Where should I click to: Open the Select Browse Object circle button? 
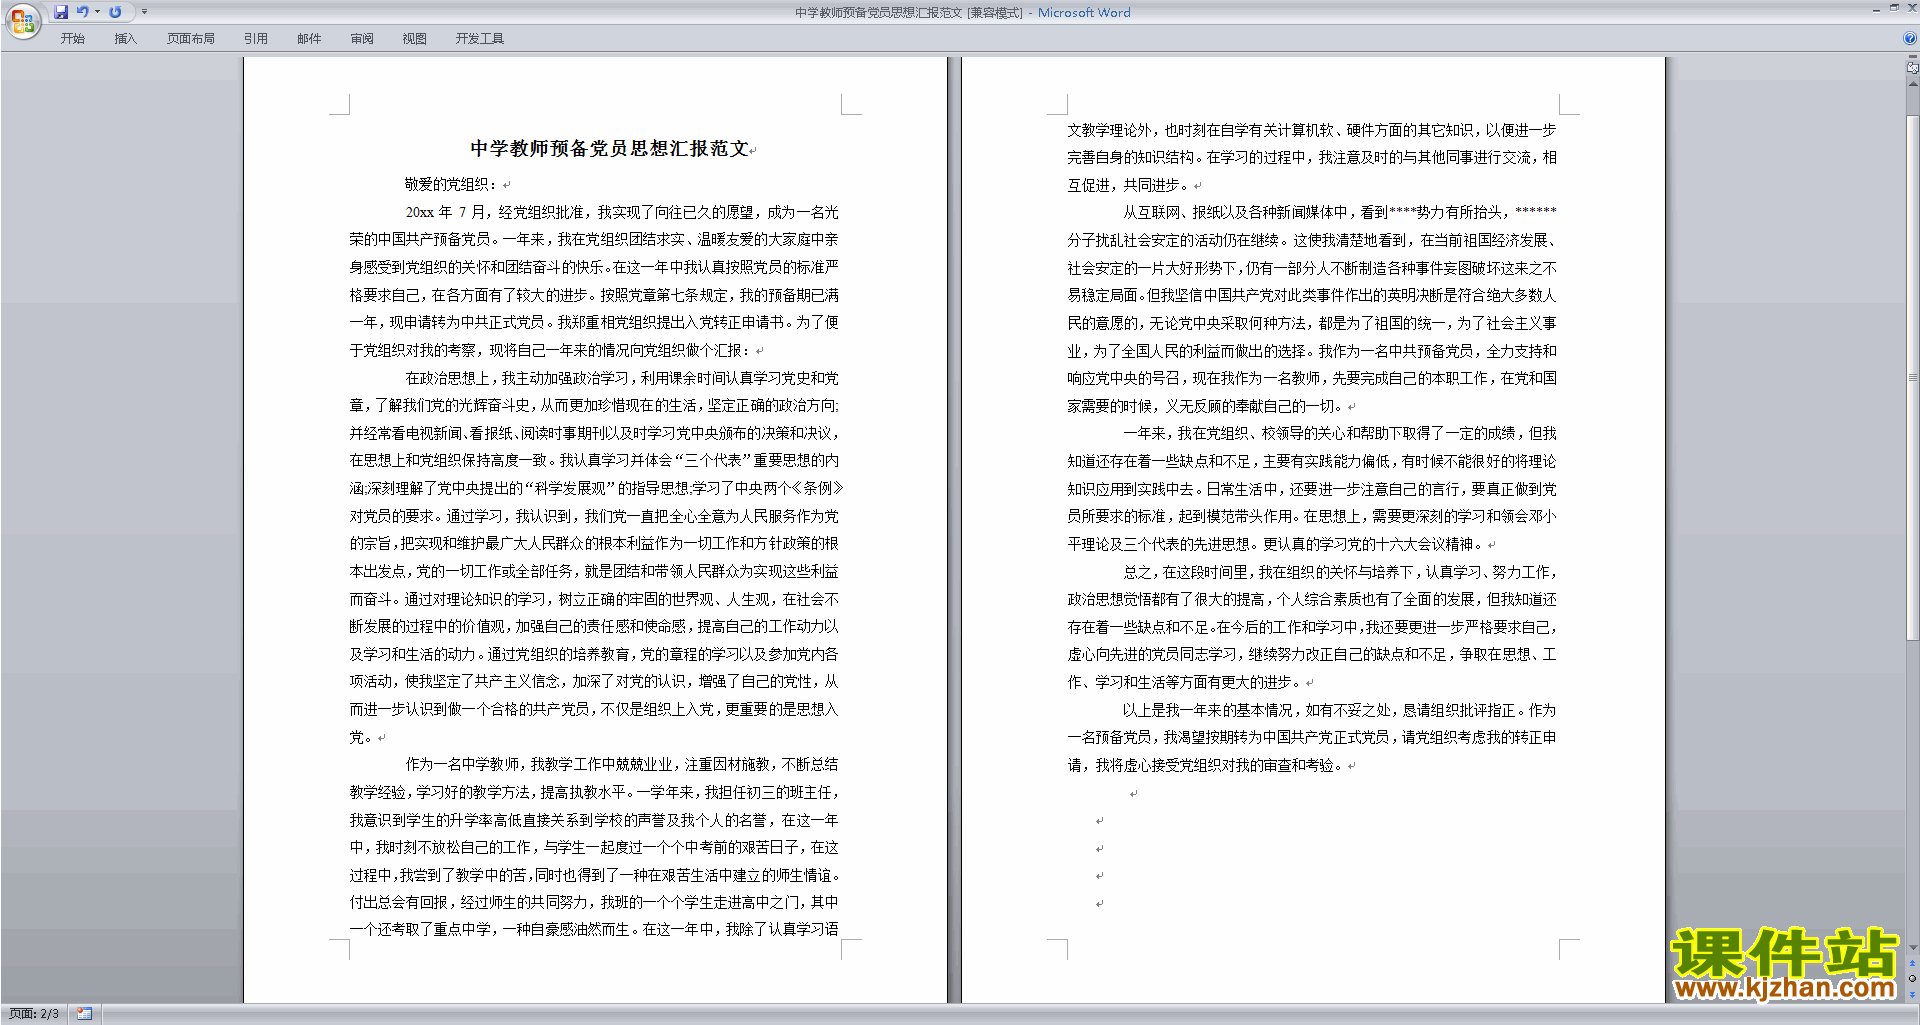coord(1913,979)
